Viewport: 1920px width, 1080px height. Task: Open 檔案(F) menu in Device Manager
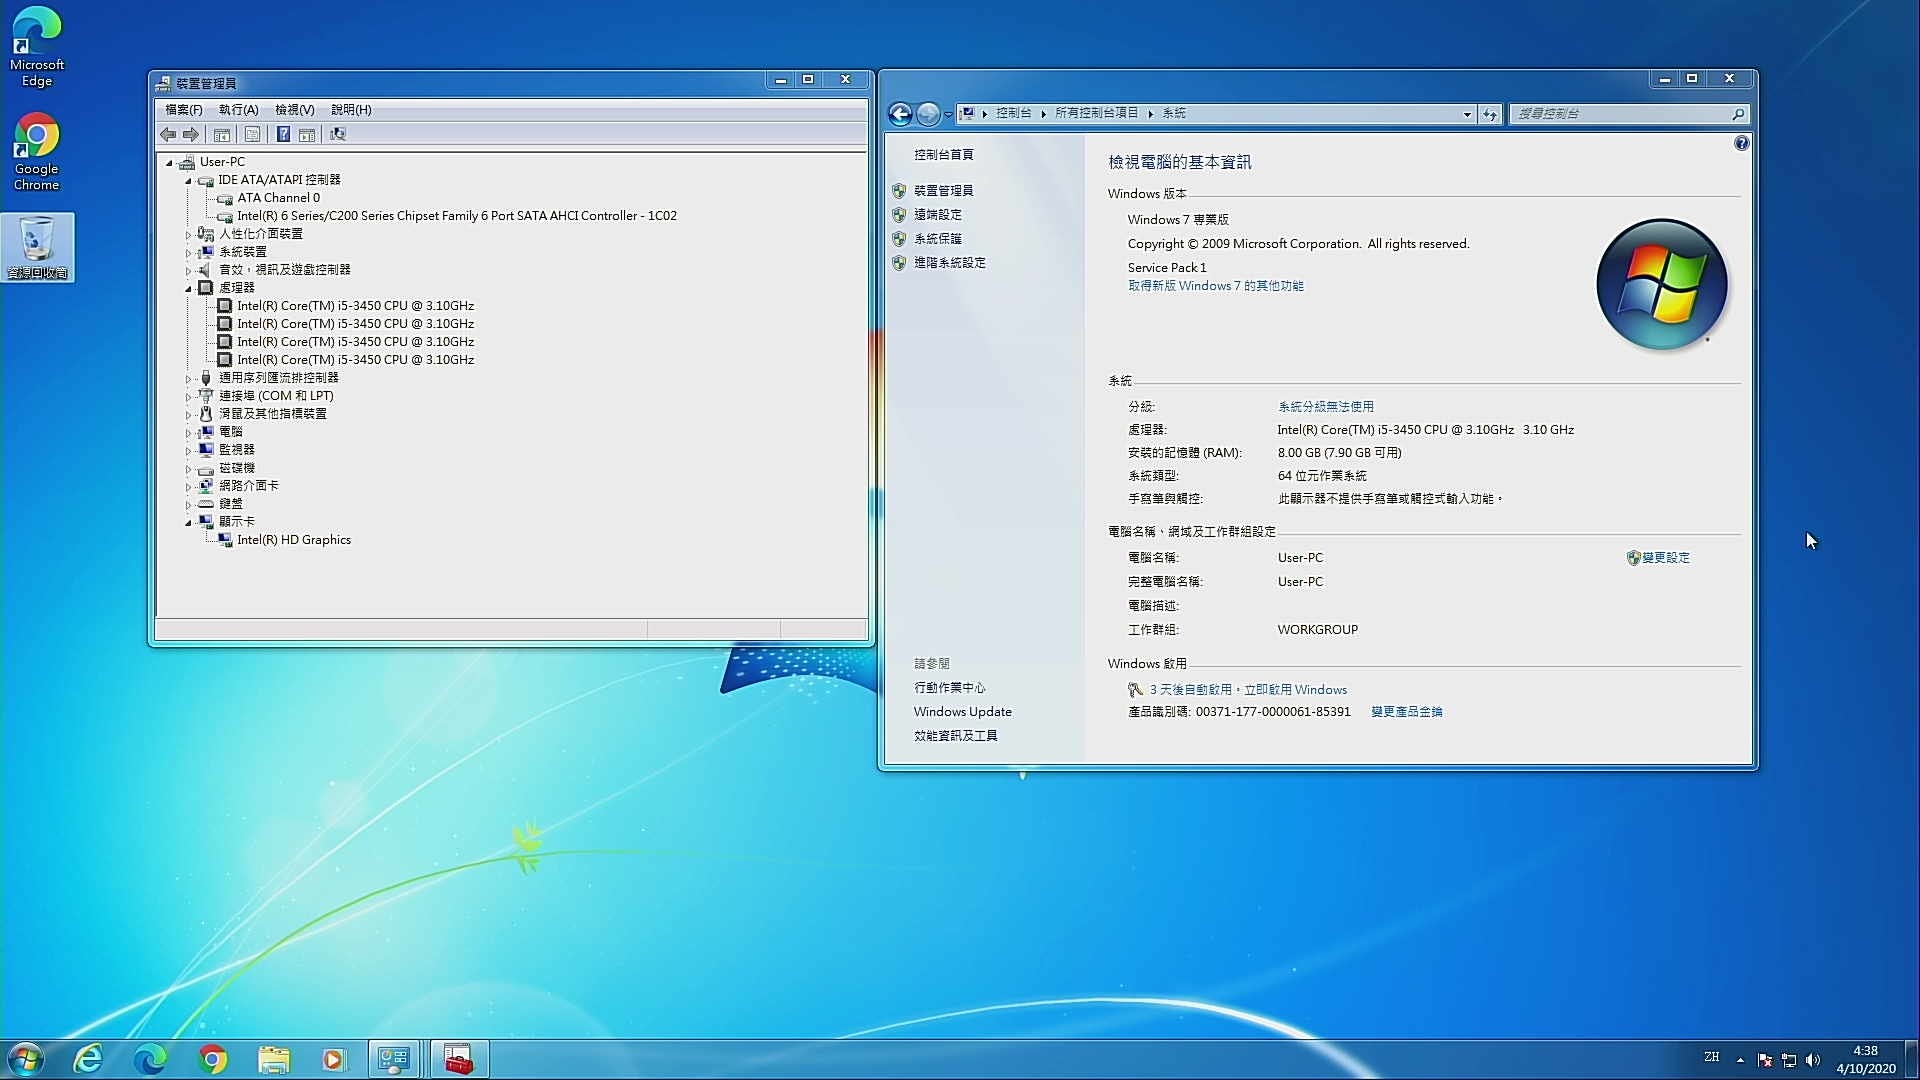[x=184, y=110]
